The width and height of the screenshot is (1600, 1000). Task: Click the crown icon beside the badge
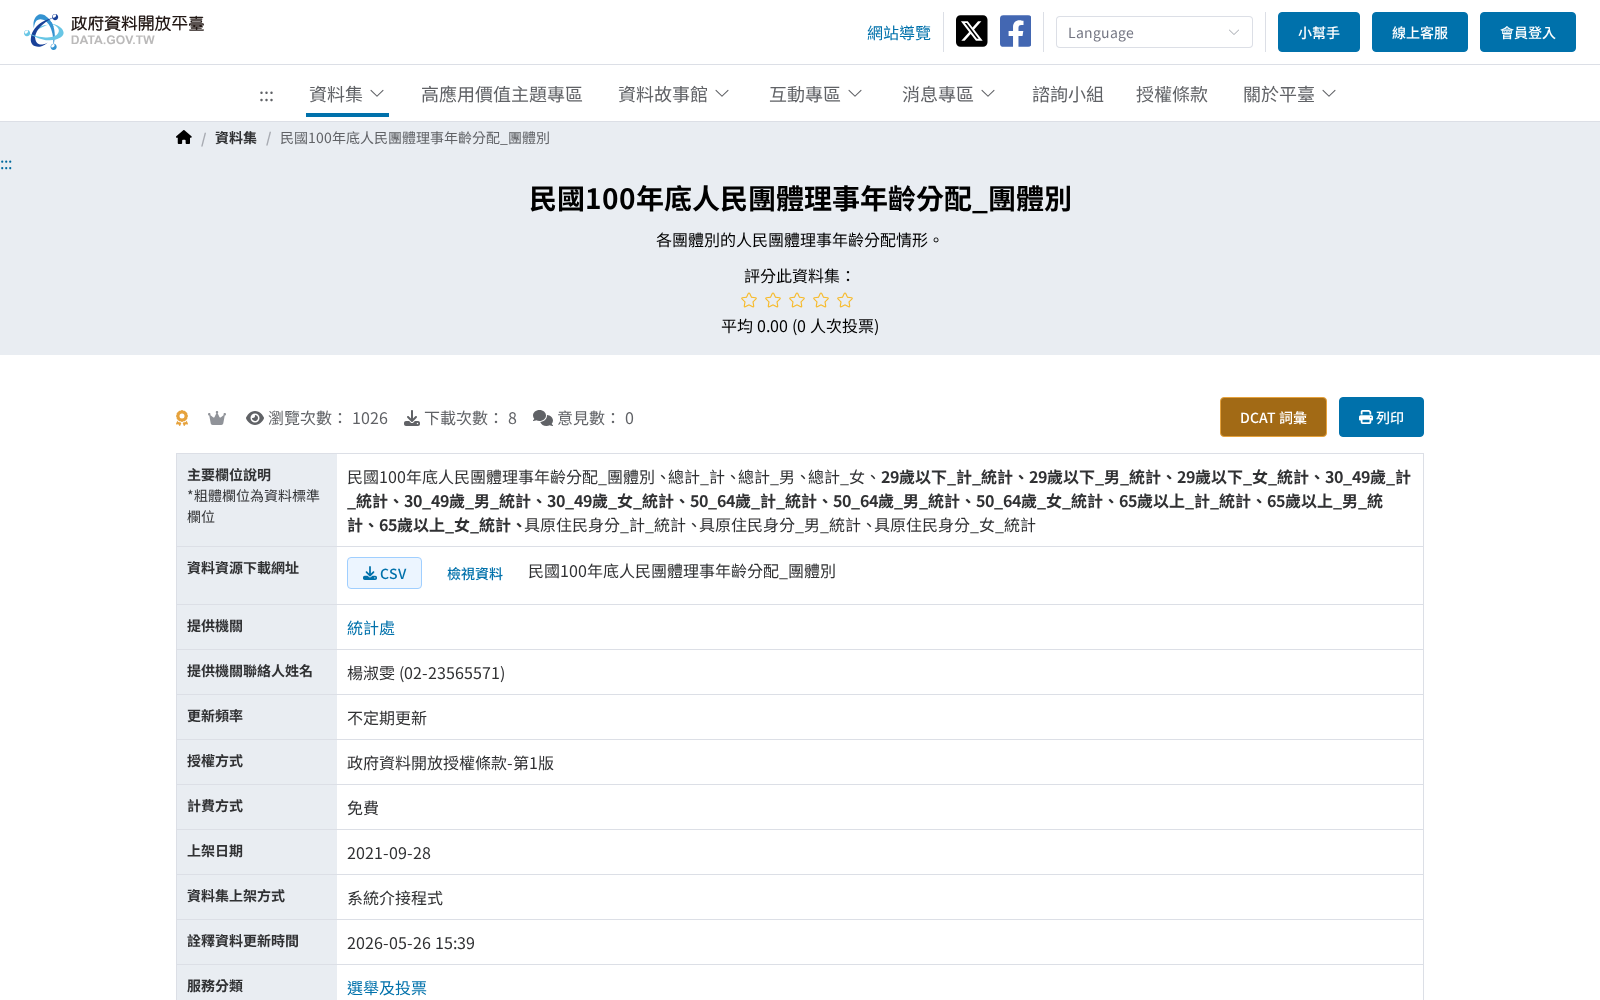coord(217,418)
